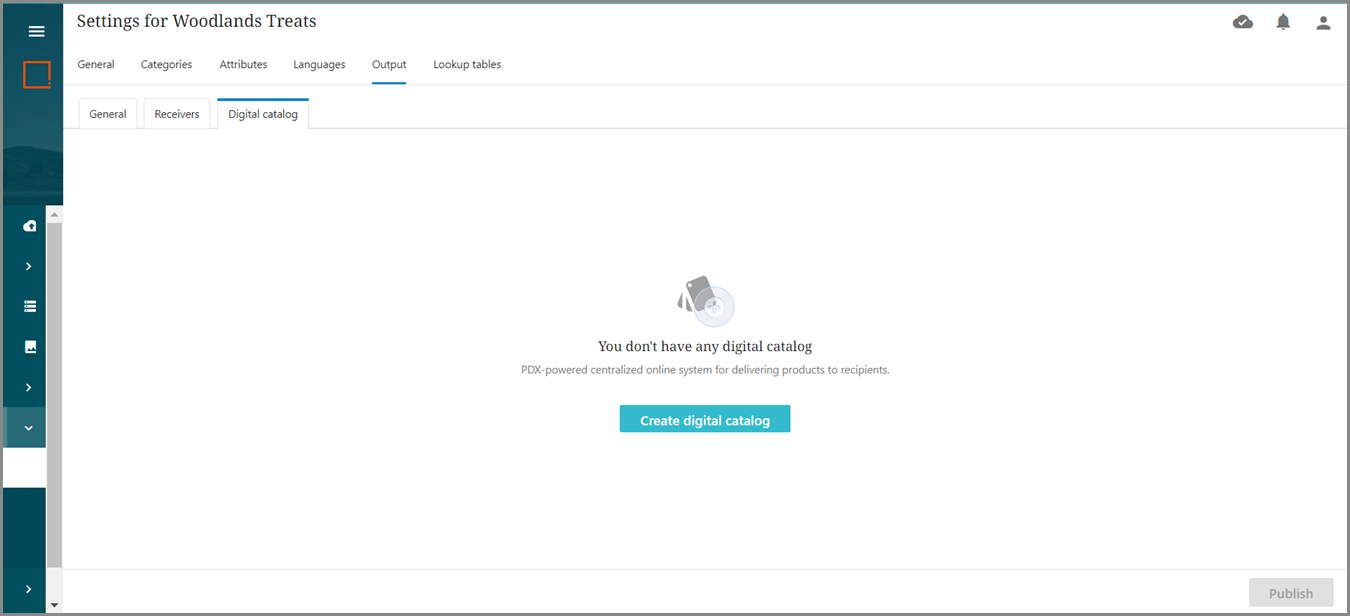Select the Receivers sub-tab
1350x616 pixels.
tap(177, 114)
